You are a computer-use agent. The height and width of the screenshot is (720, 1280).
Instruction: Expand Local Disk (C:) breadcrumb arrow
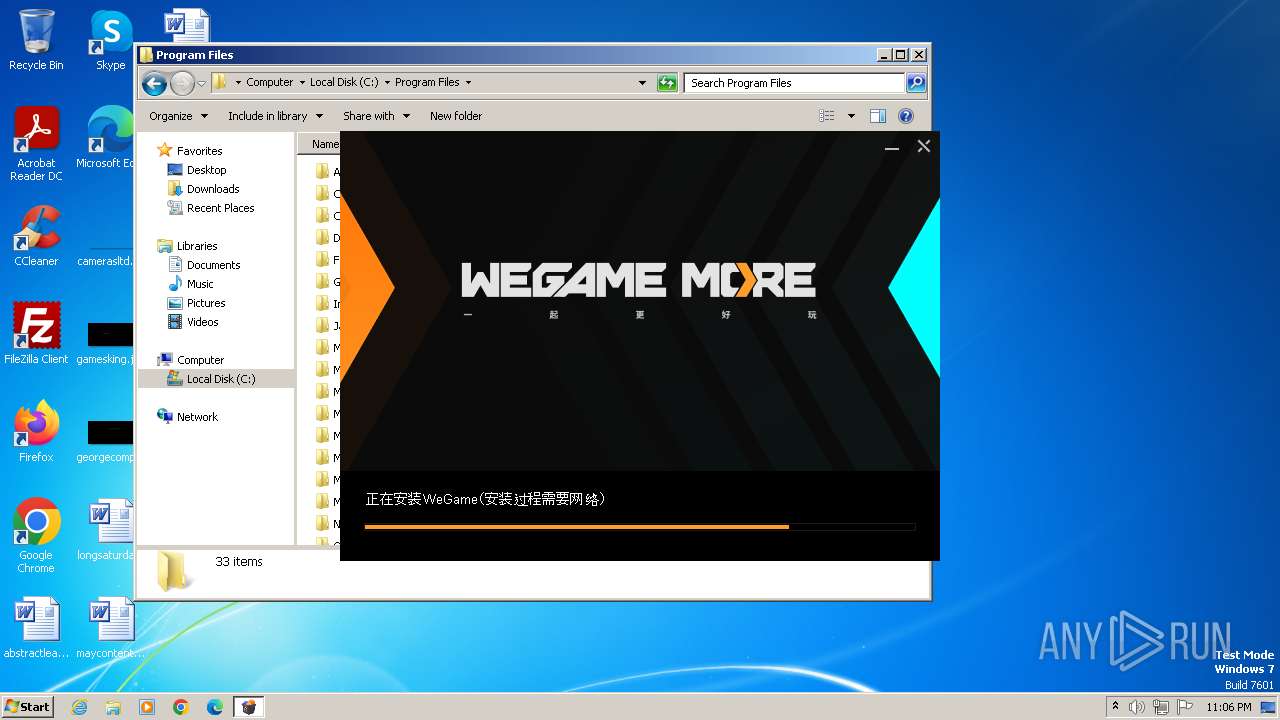[x=387, y=83]
